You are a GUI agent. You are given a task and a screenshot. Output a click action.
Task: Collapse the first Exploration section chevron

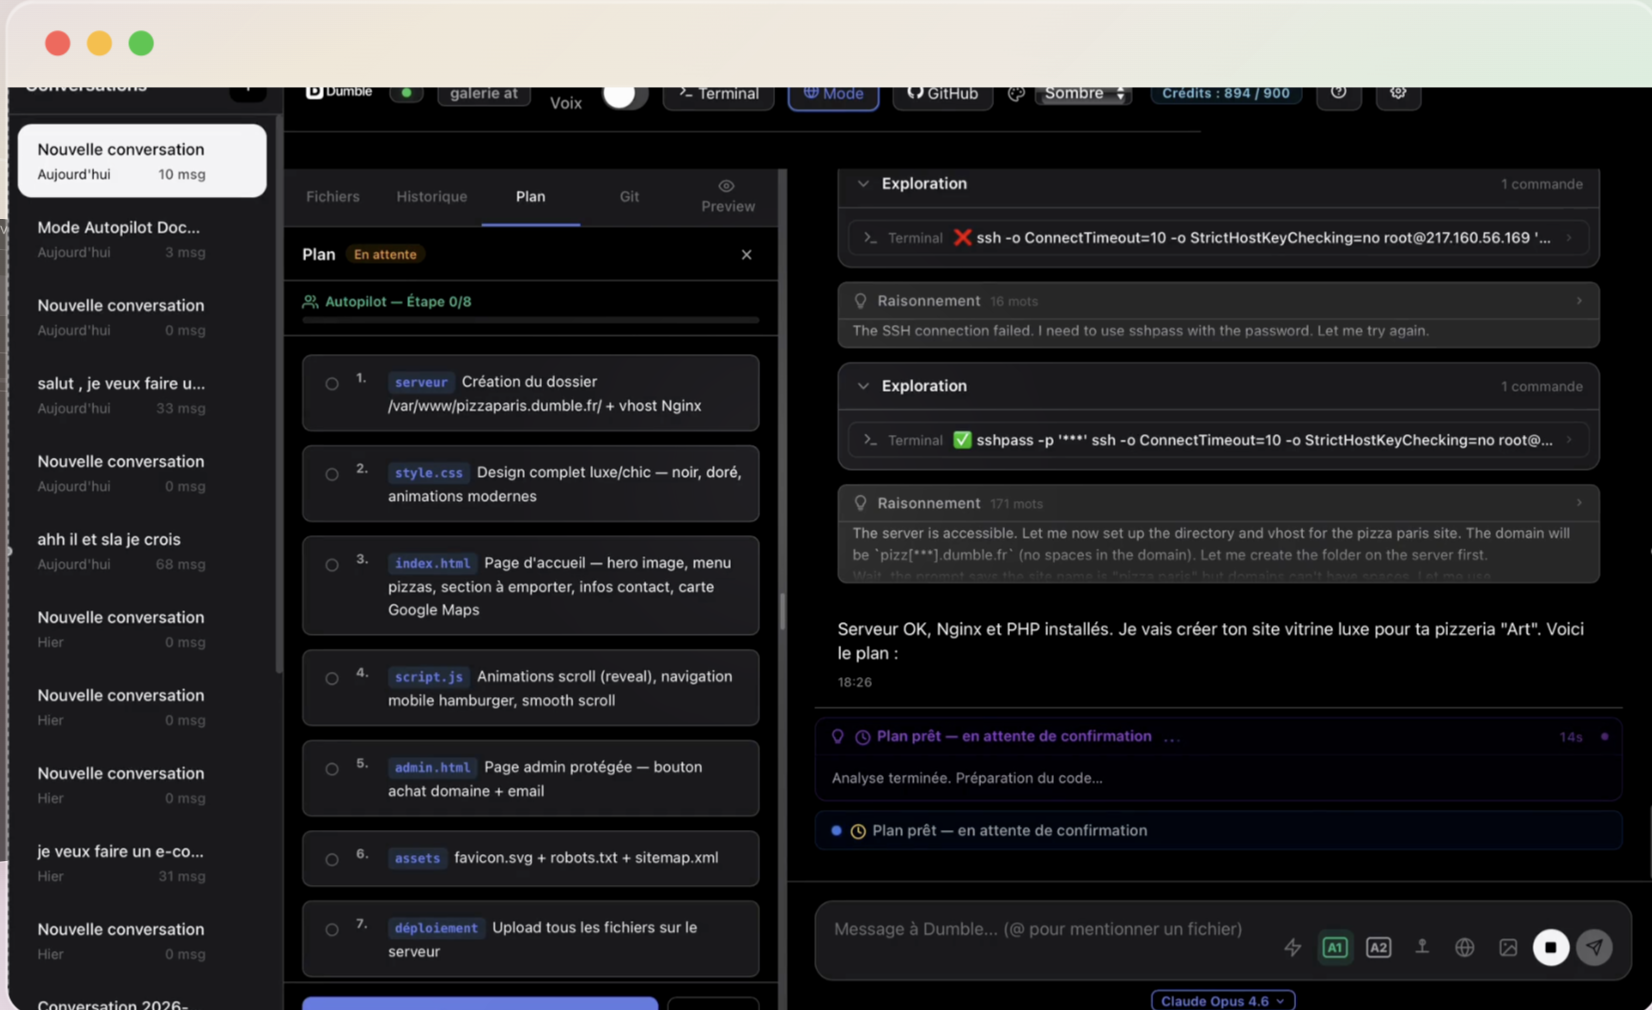pos(863,184)
